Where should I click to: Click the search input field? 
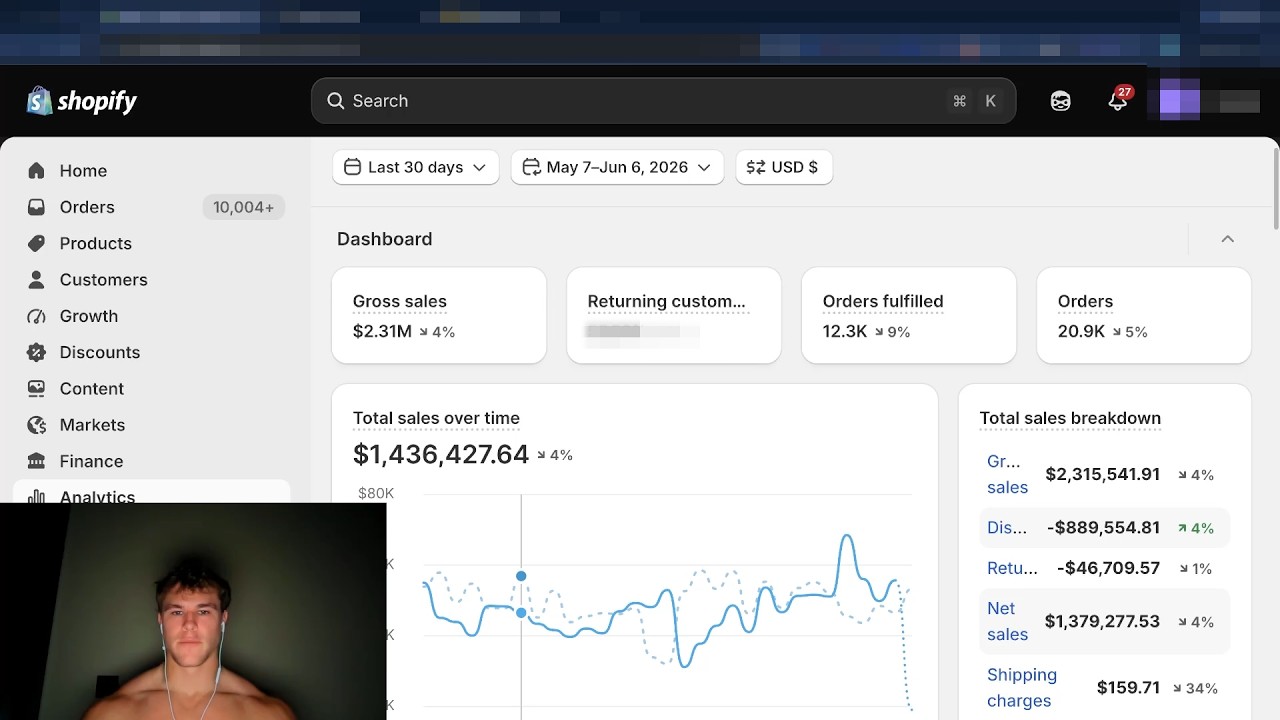663,101
